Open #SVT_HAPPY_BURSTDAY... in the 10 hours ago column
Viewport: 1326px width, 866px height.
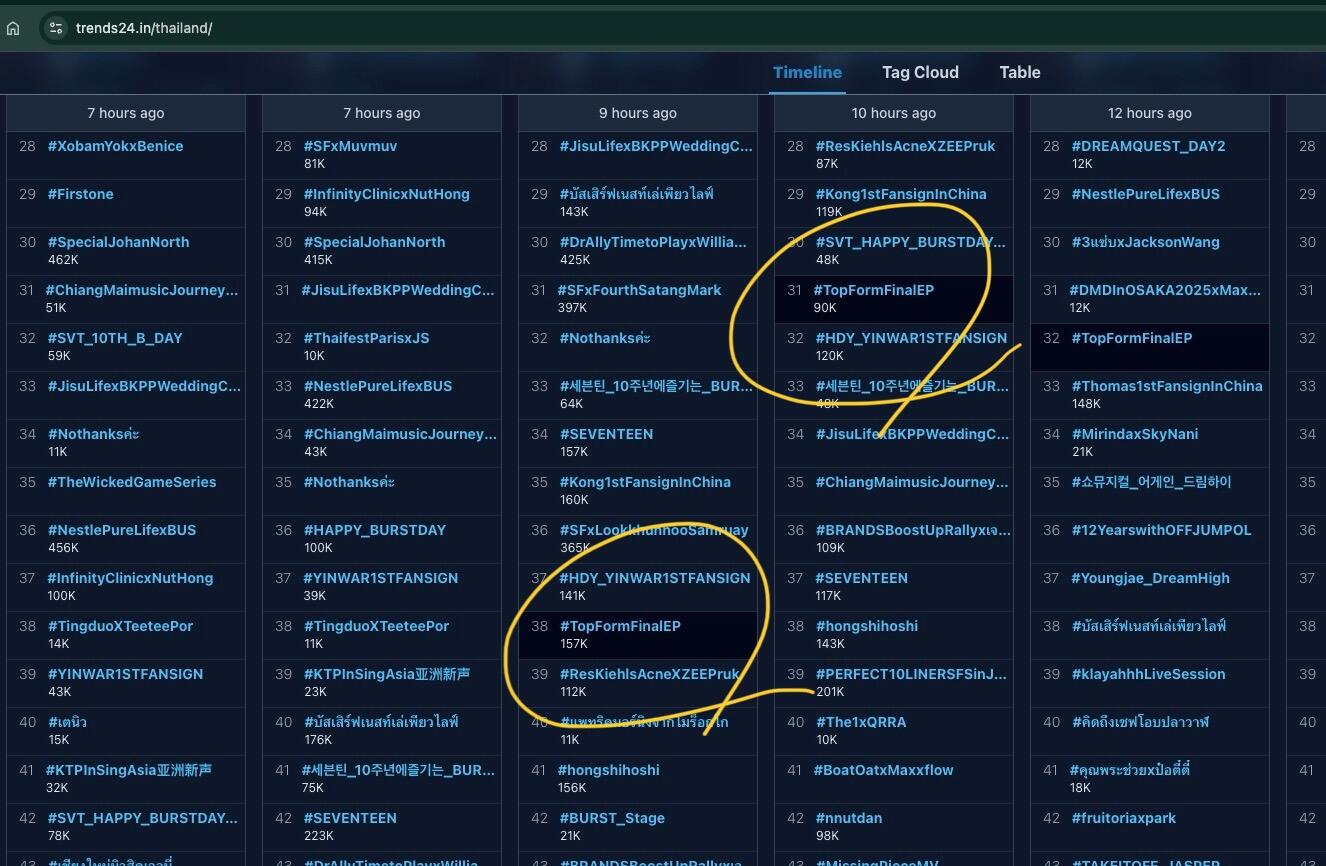coord(910,242)
